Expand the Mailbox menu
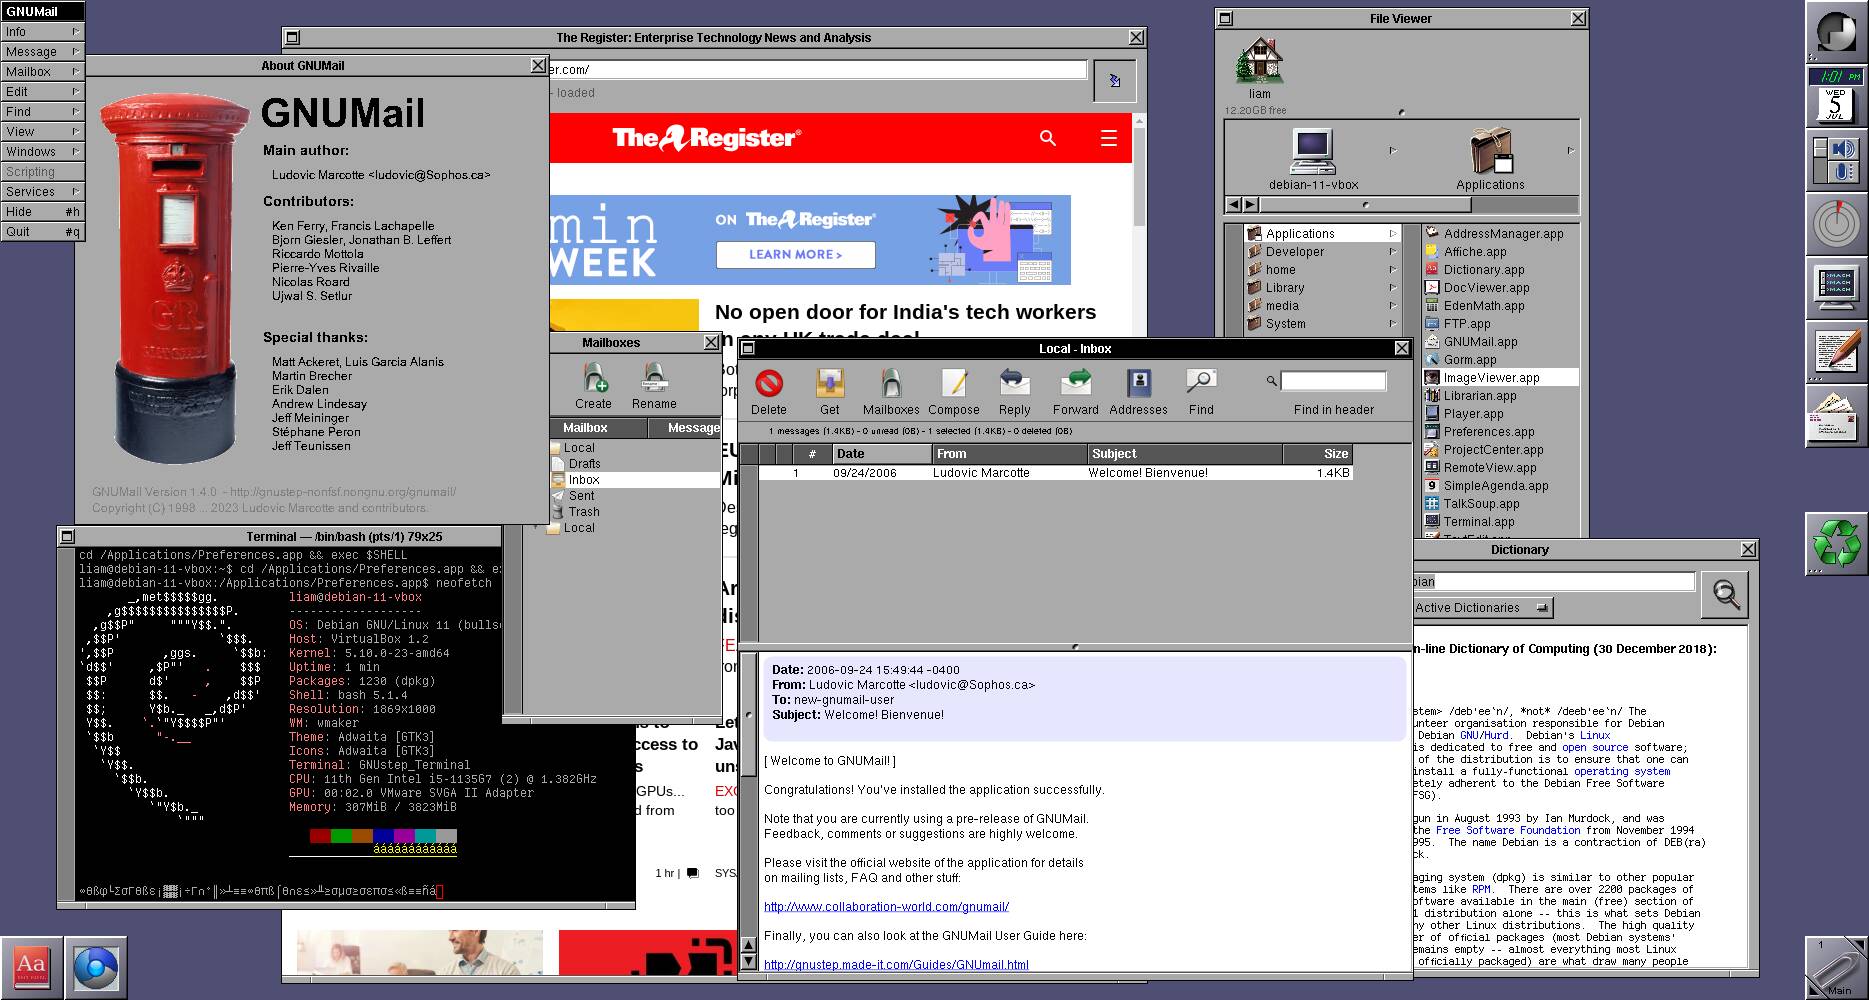This screenshot has height=1000, width=1869. 42,72
